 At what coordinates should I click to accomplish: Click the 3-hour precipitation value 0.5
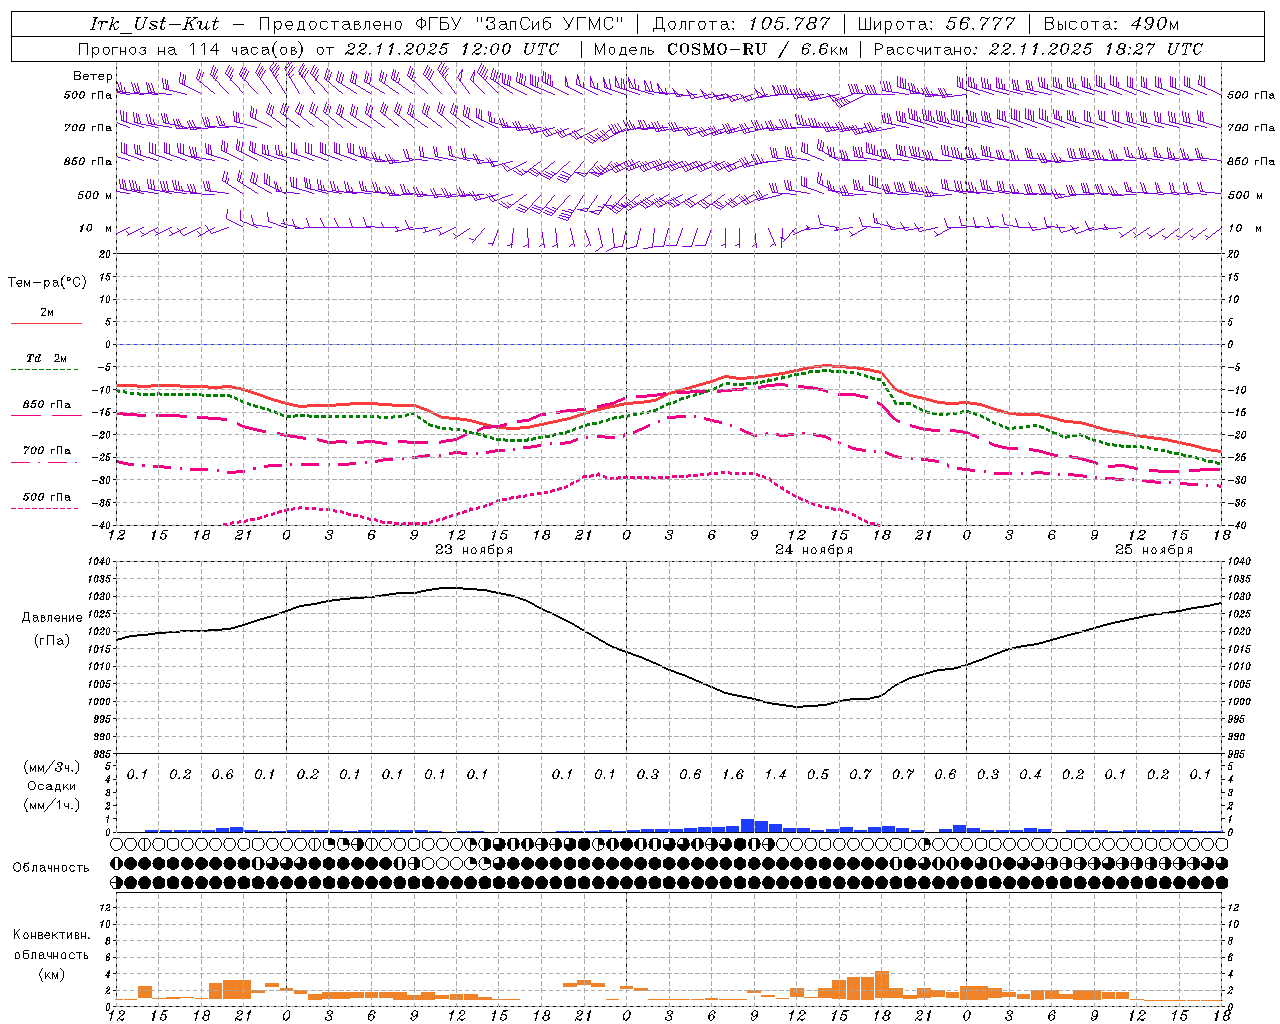818,774
